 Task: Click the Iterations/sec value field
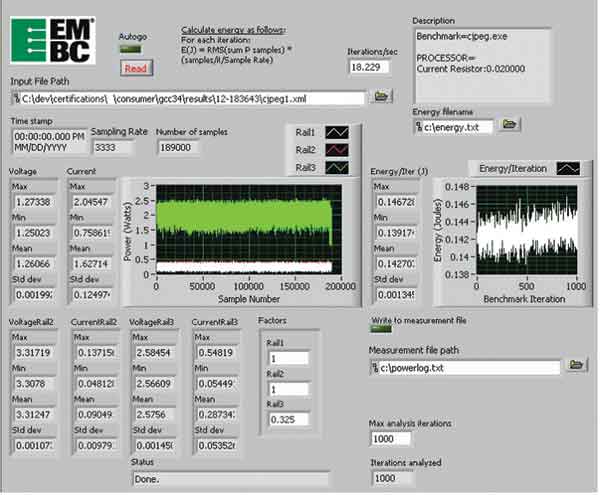pos(369,68)
